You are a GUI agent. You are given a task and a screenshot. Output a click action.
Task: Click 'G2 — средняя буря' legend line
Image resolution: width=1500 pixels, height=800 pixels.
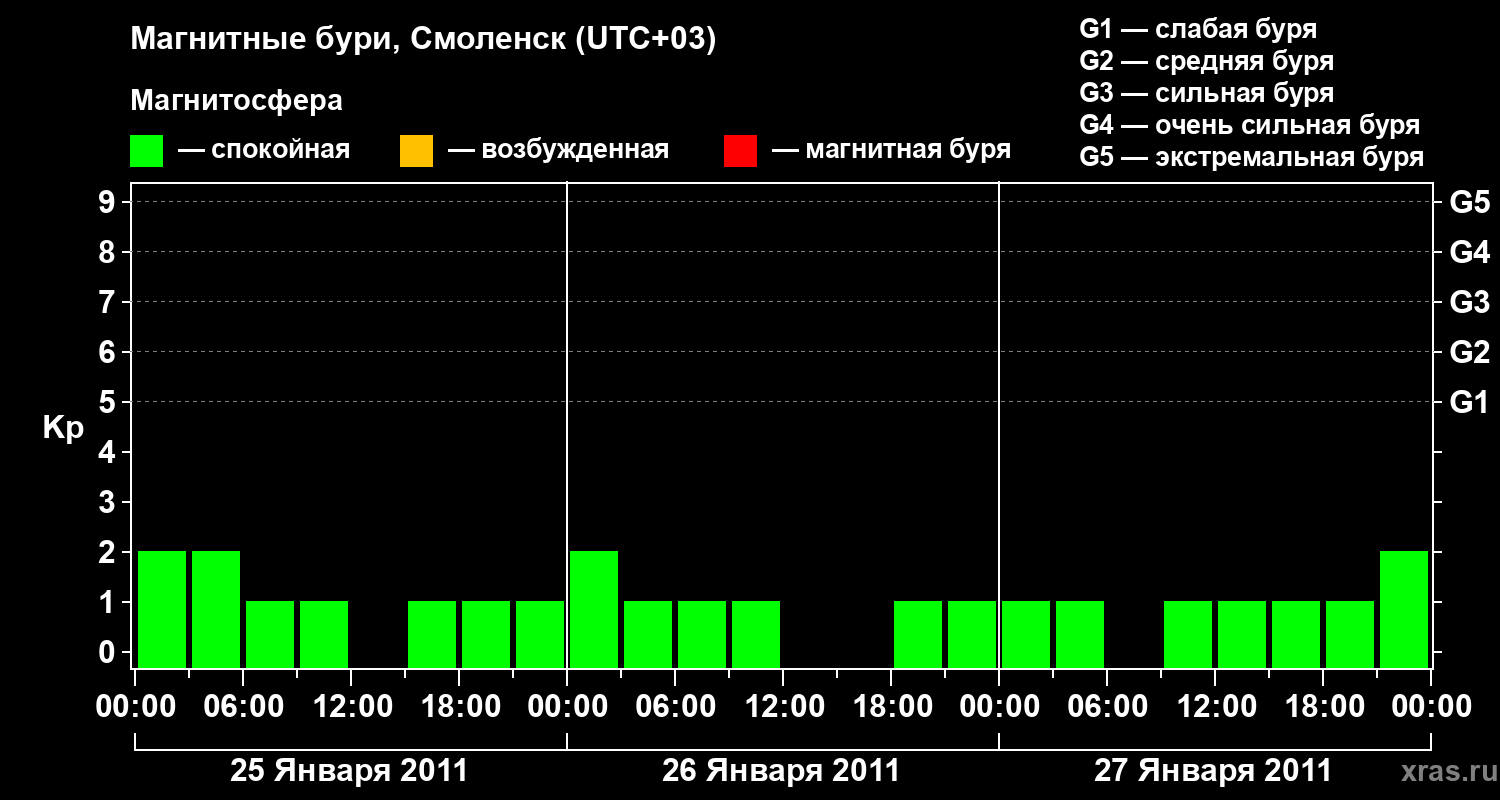1207,61
